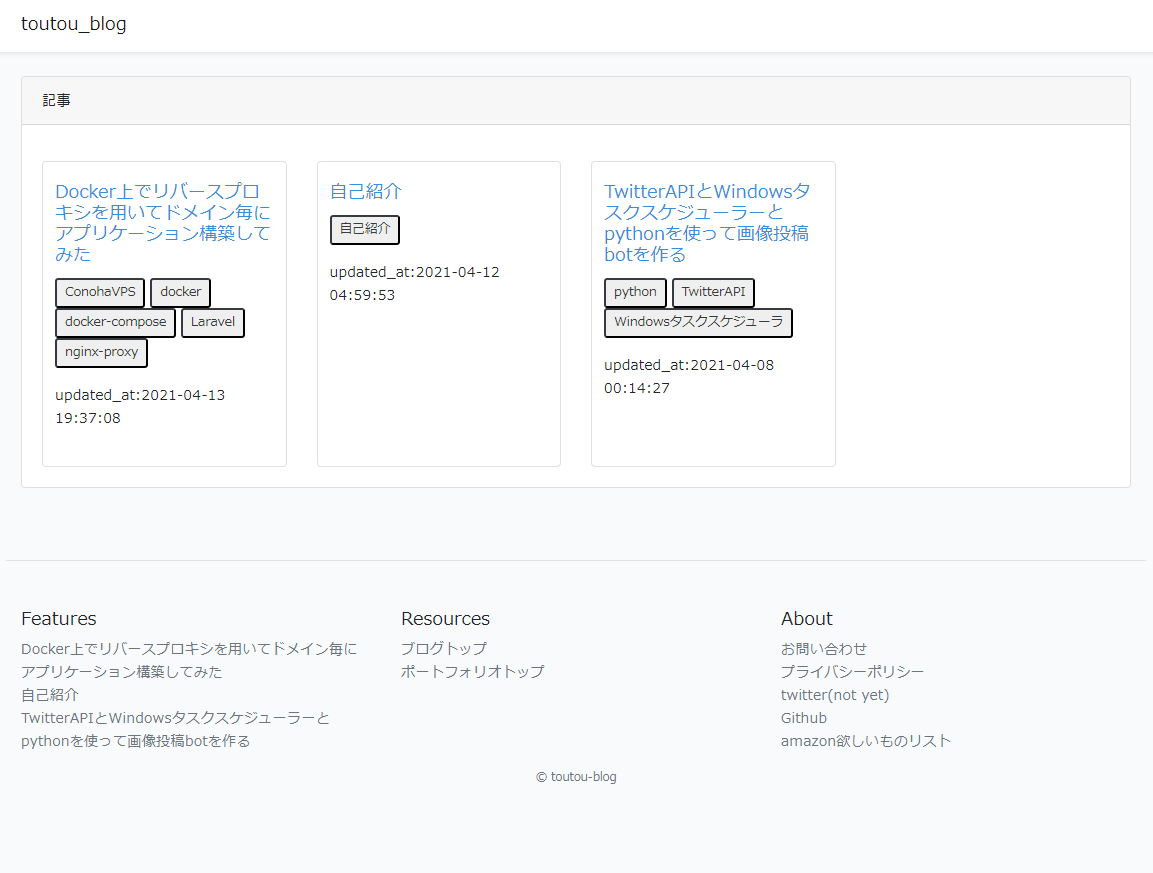Viewport: 1153px width, 873px height.
Task: Visit amazon欲しいものリスト link
Action: [865, 741]
